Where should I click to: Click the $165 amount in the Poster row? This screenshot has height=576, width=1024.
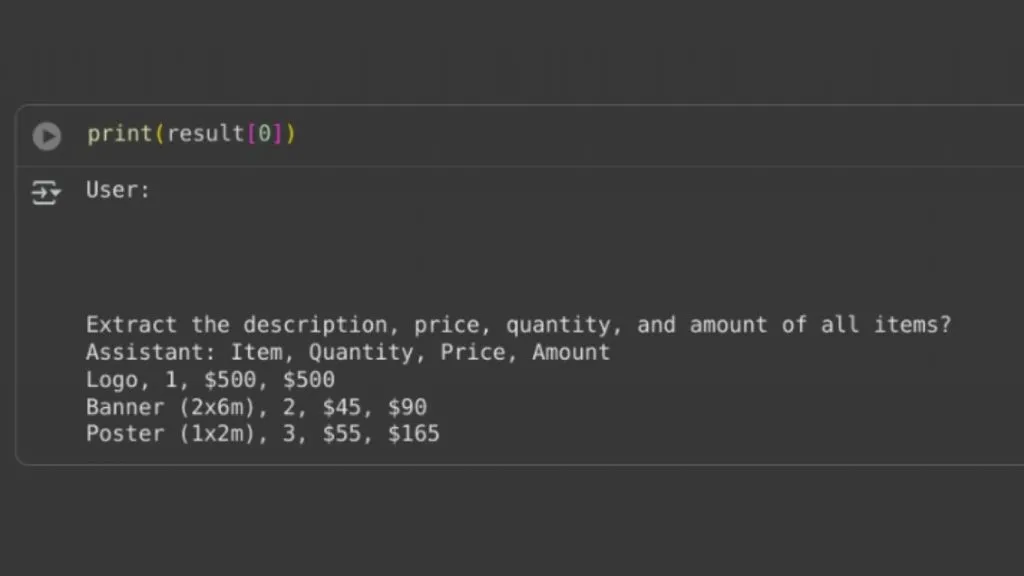tap(414, 434)
